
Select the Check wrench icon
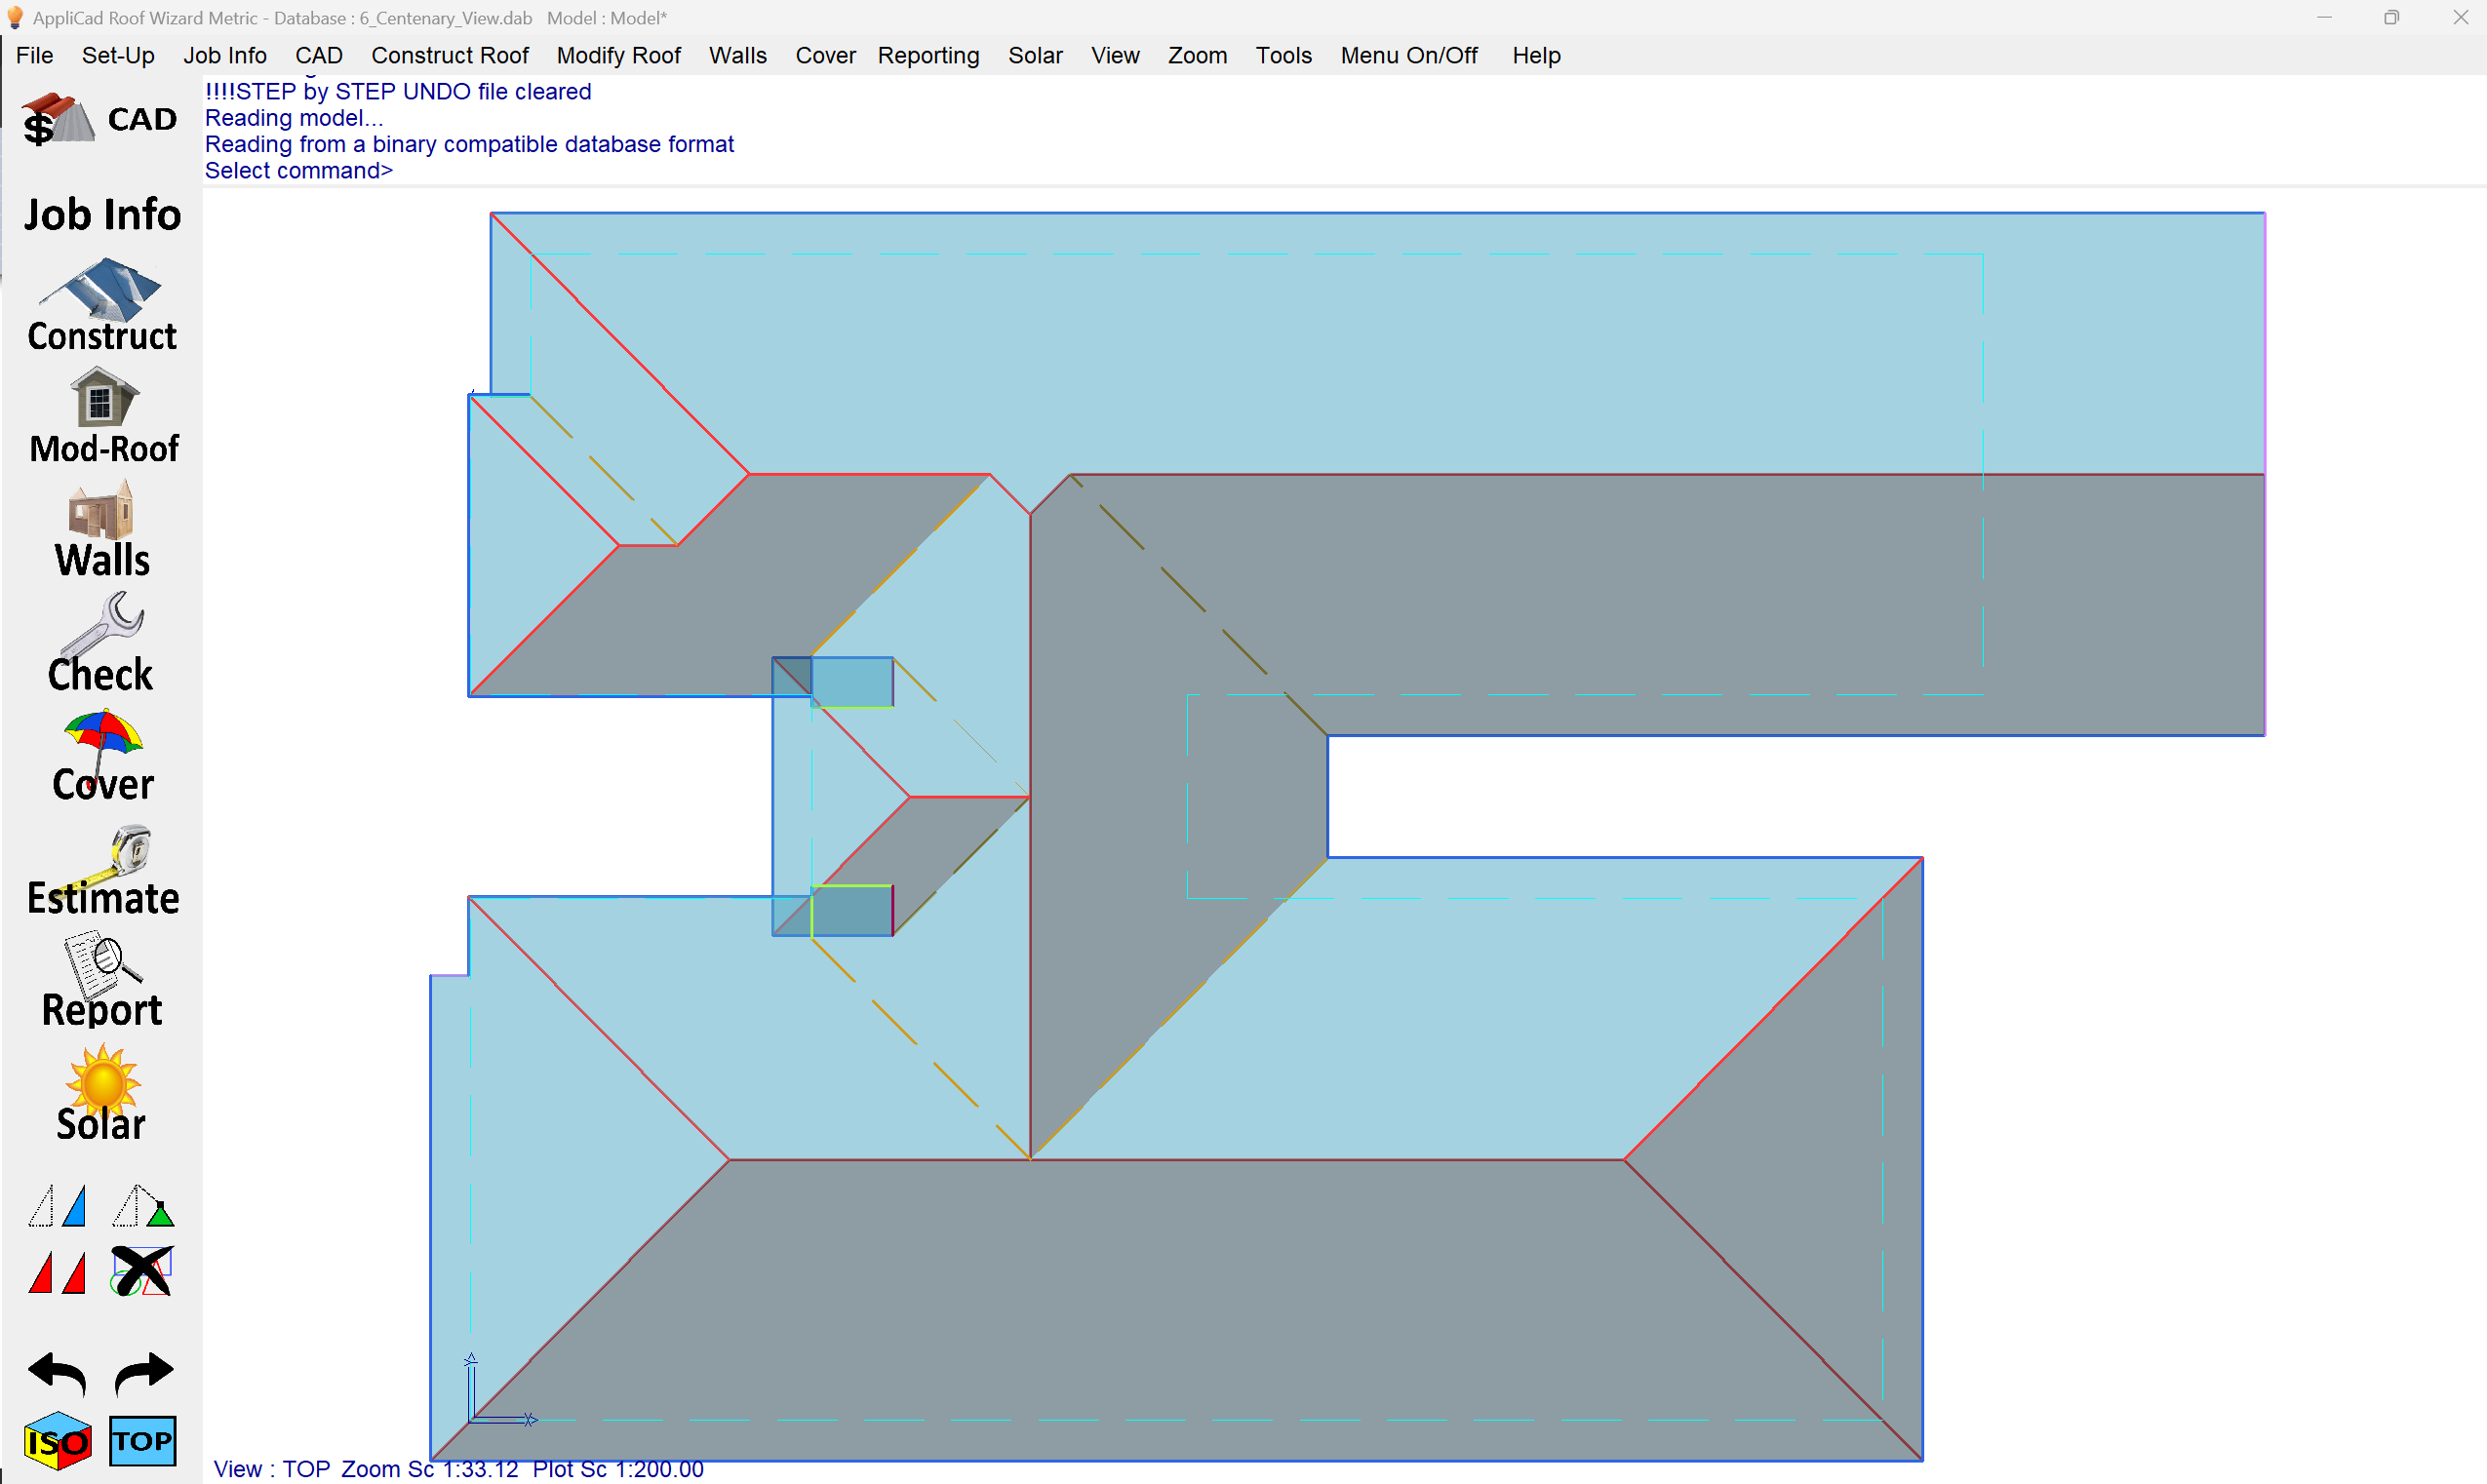point(101,643)
